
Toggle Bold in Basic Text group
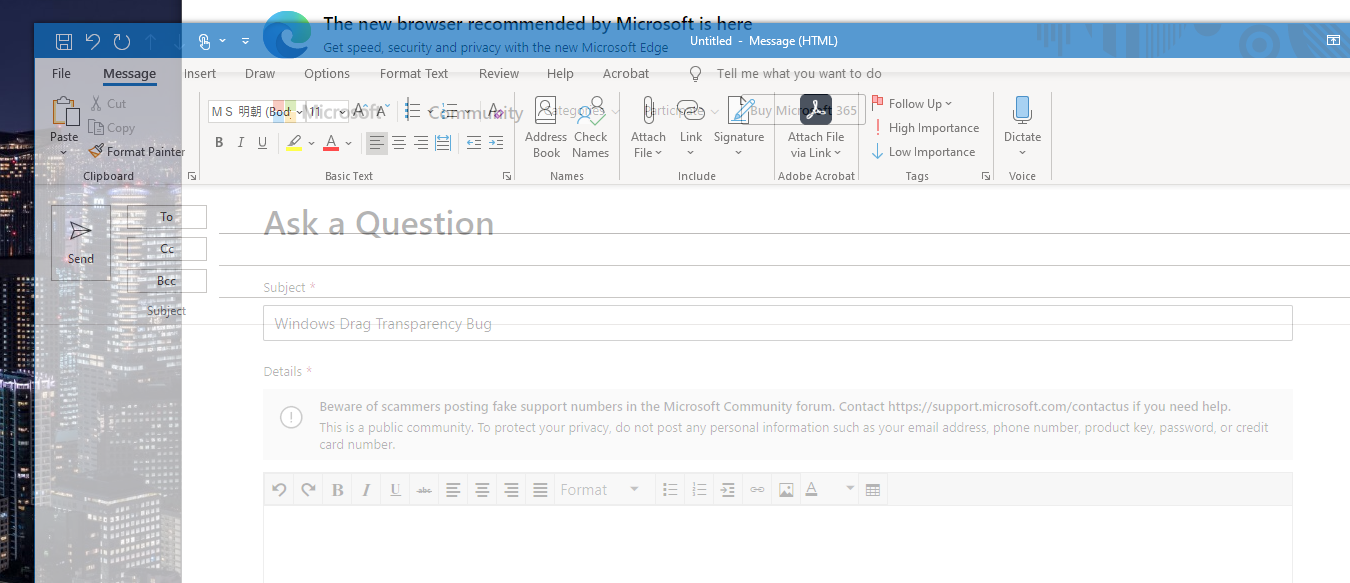[219, 143]
